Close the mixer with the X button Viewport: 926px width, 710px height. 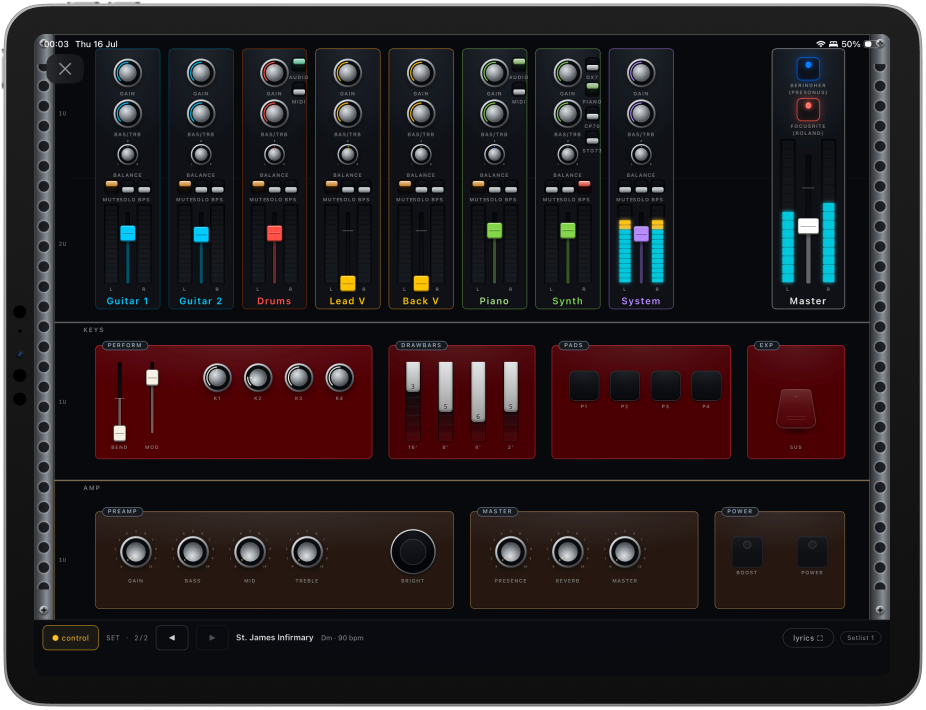point(65,69)
